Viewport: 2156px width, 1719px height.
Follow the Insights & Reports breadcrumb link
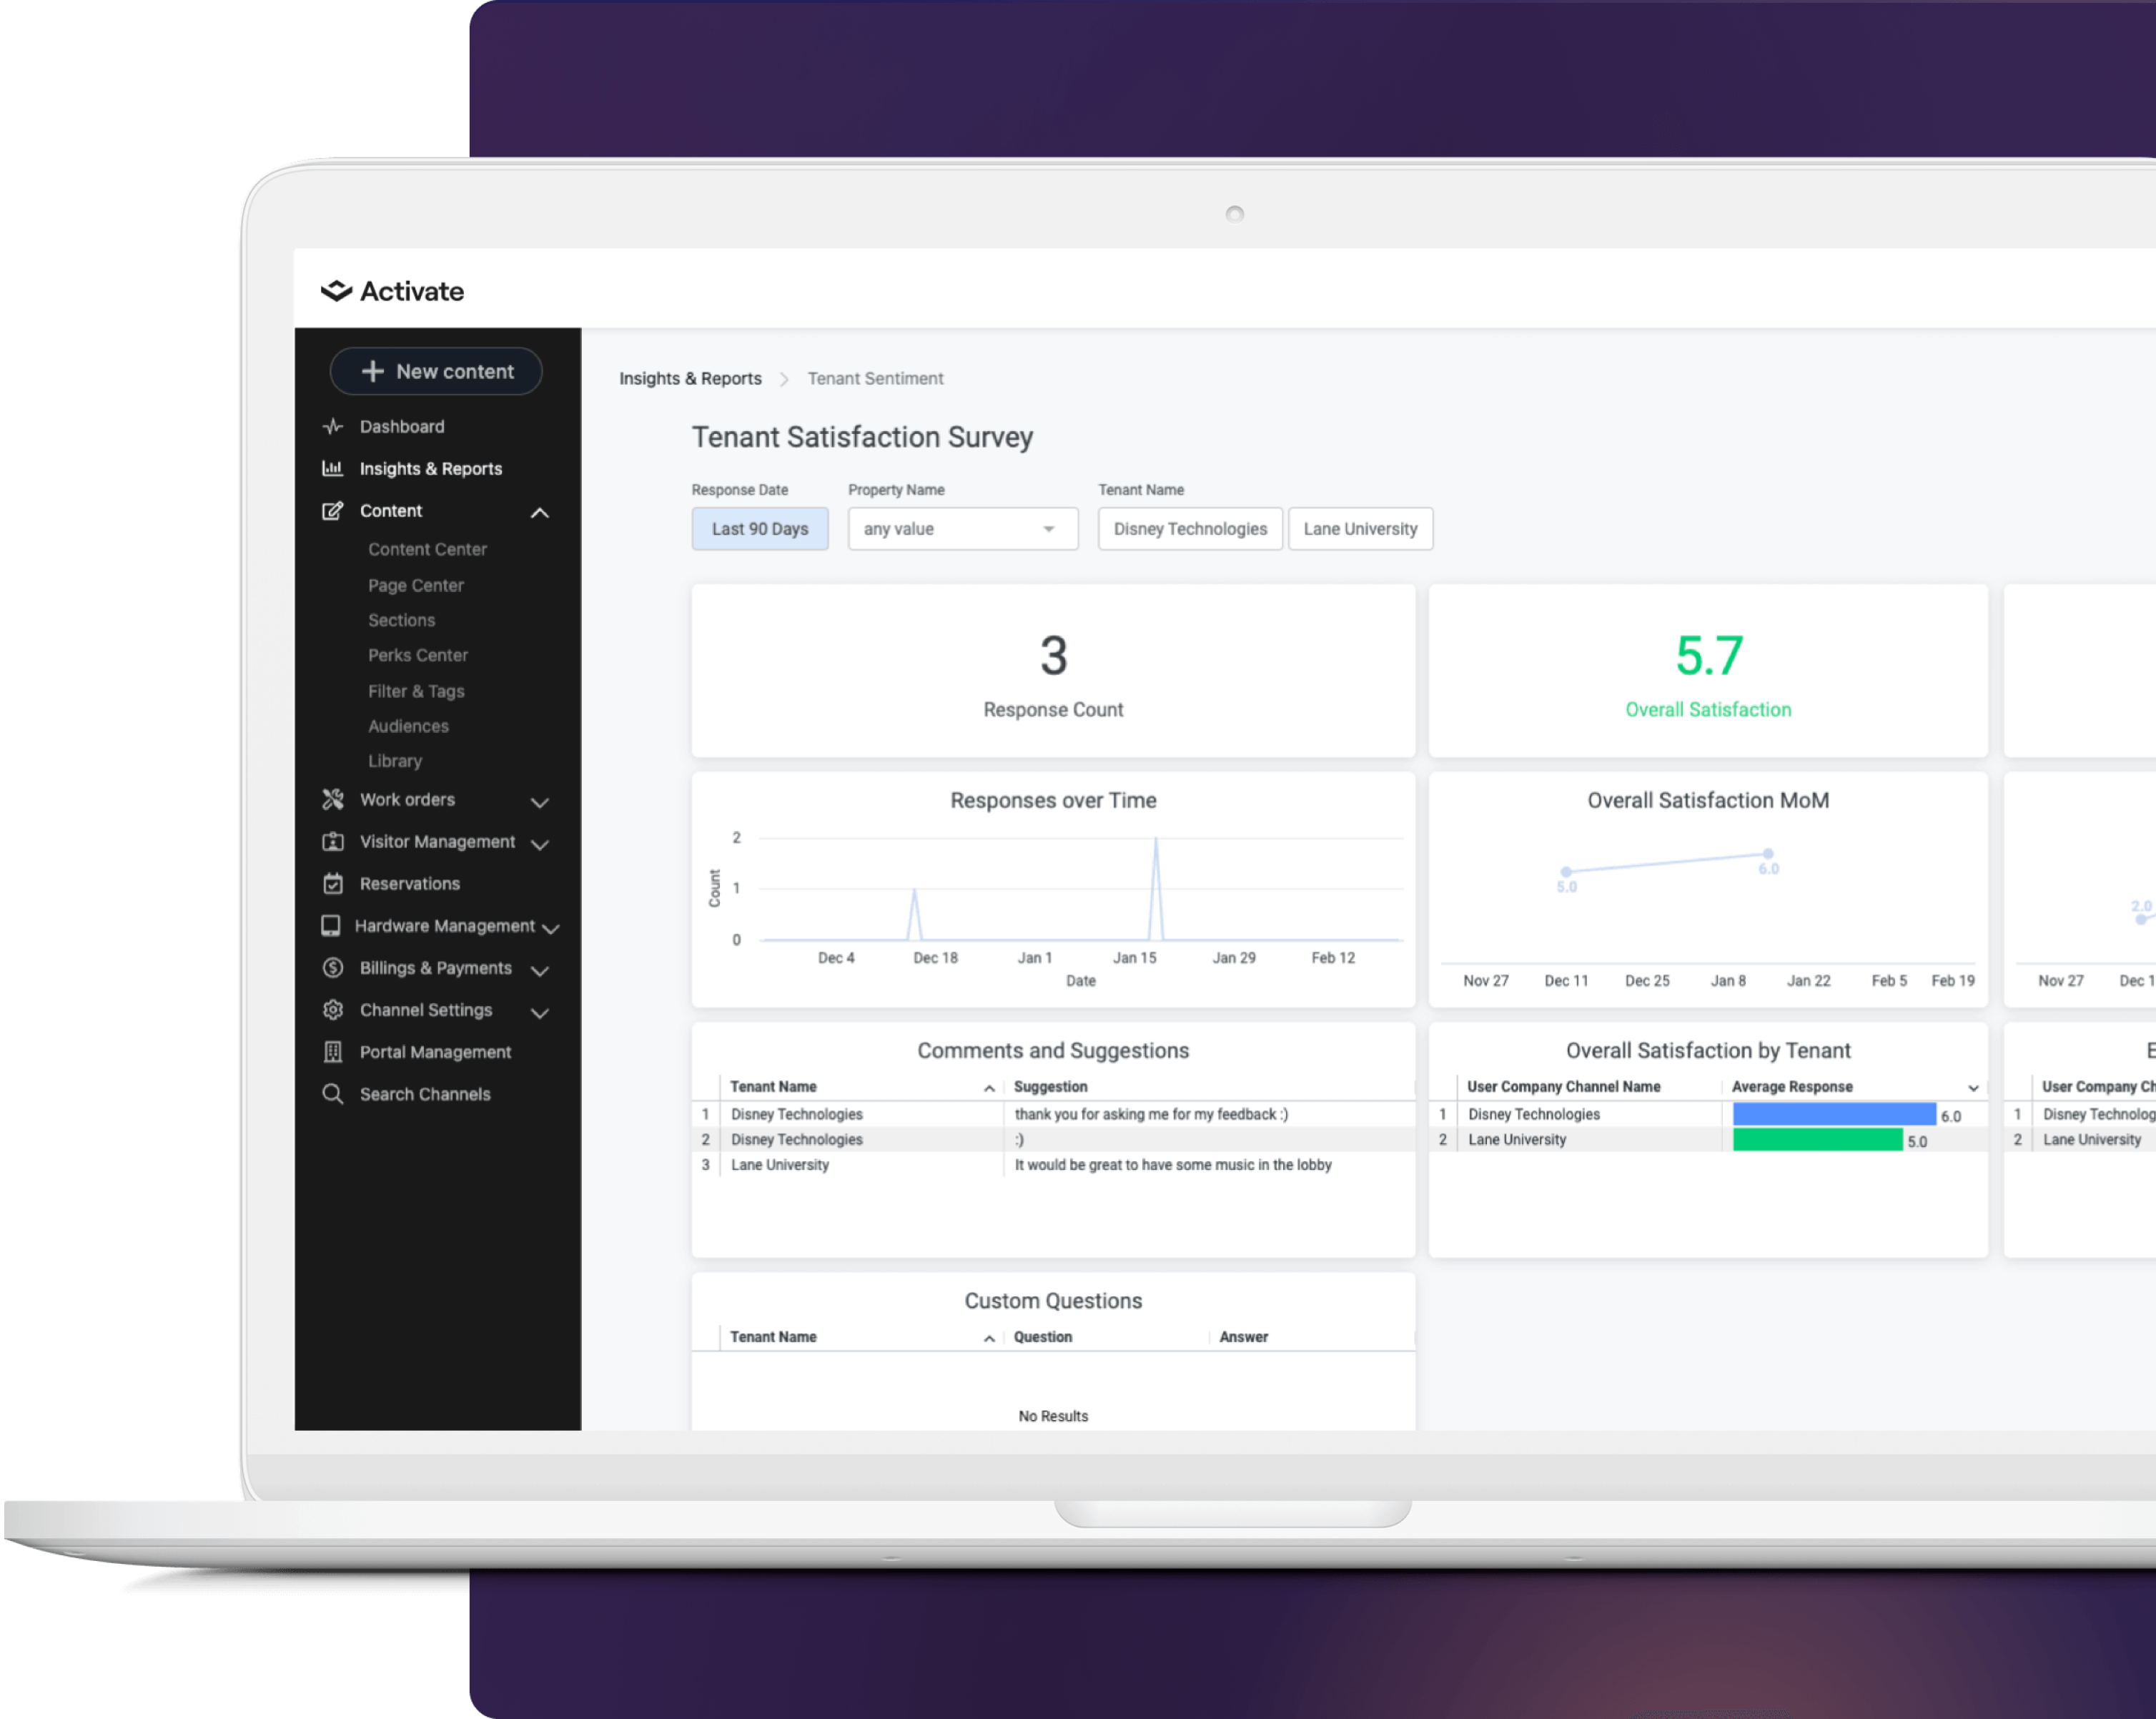[690, 378]
